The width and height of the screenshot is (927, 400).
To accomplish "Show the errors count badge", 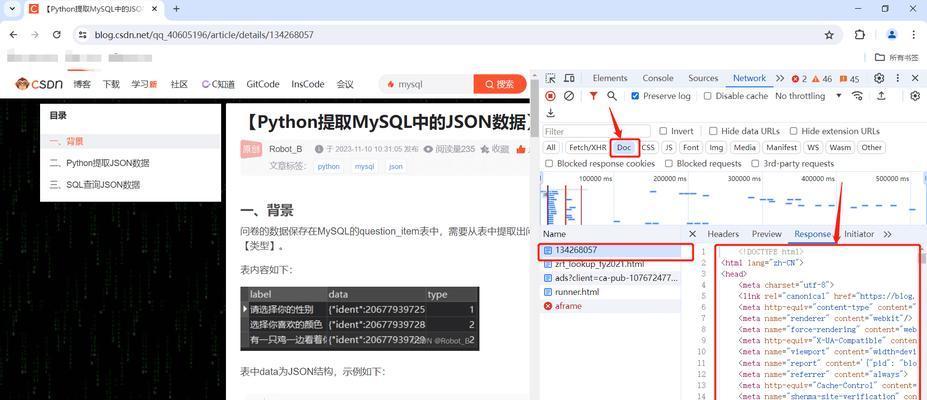I will (x=799, y=79).
